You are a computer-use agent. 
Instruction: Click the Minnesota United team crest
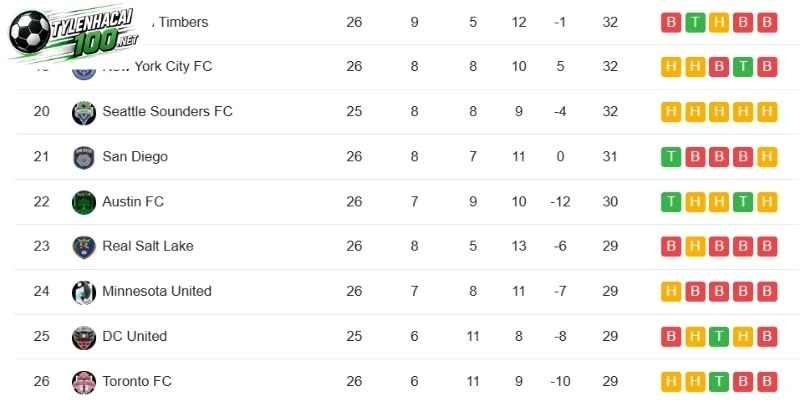pos(84,292)
